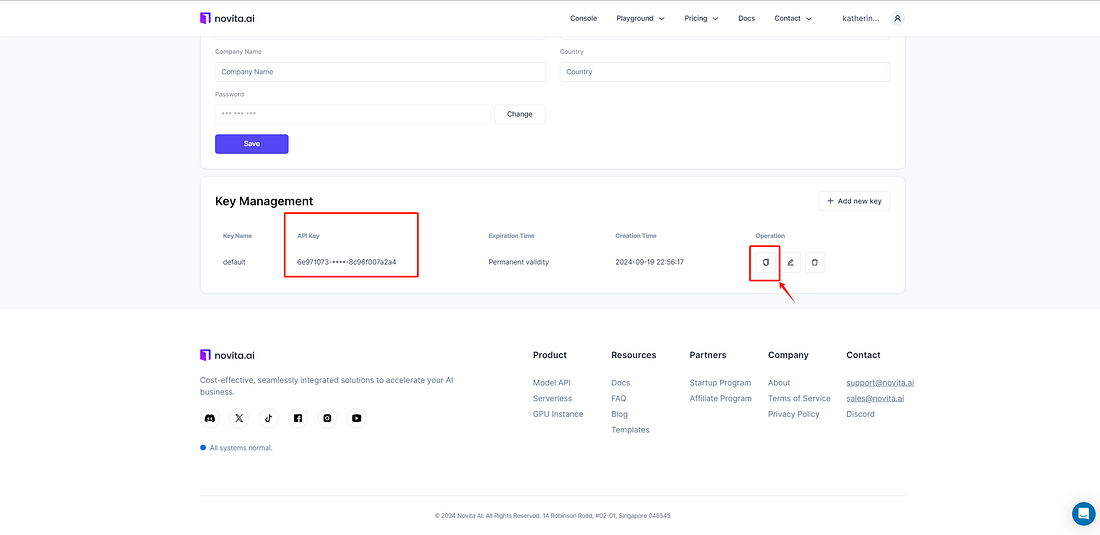1100x535 pixels.
Task: Copy the default API key
Action: pos(766,262)
